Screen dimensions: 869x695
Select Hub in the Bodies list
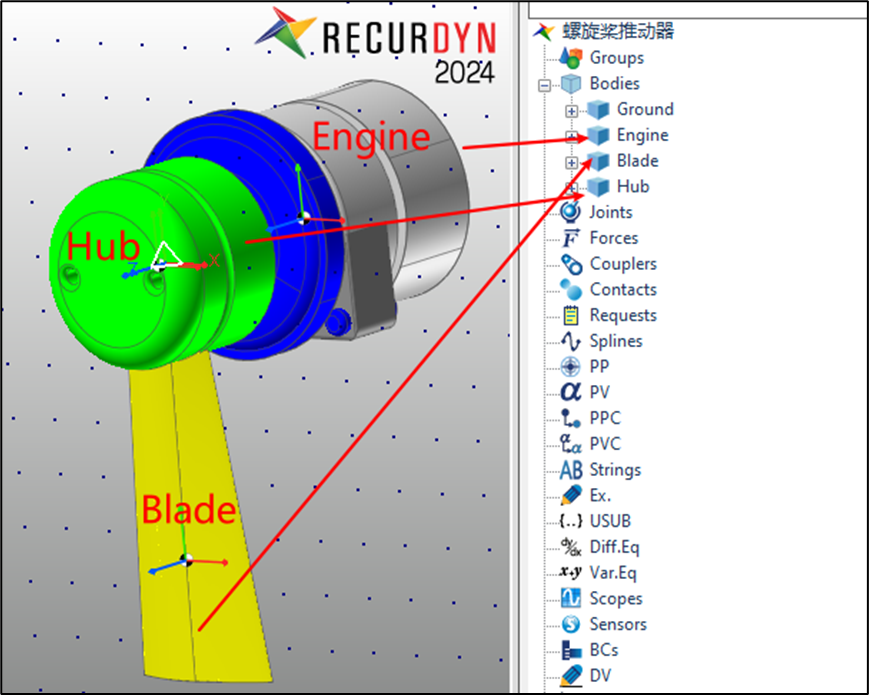coord(633,186)
